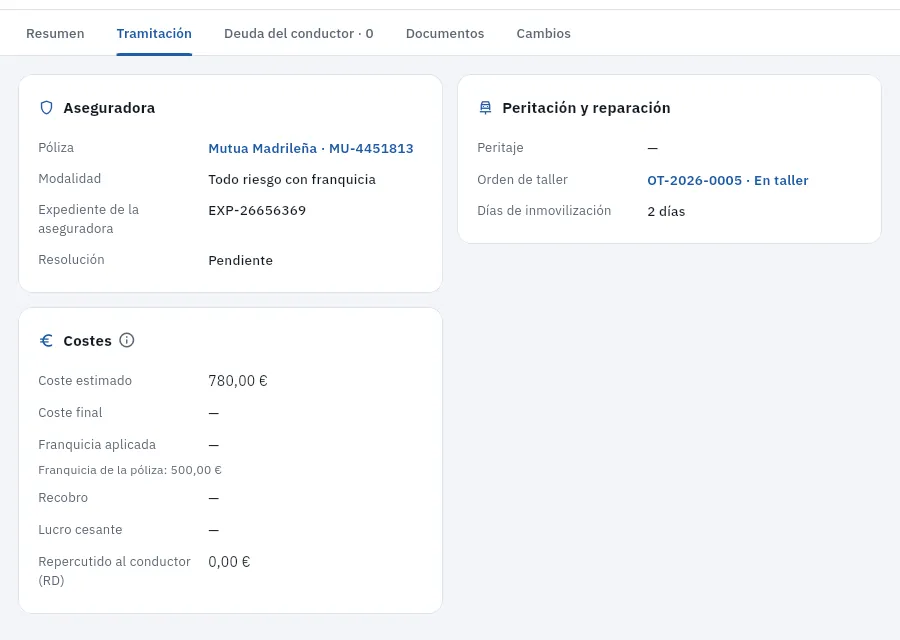Viewport: 900px width, 640px height.
Task: Click the 2 días immobilization value
Action: (666, 212)
